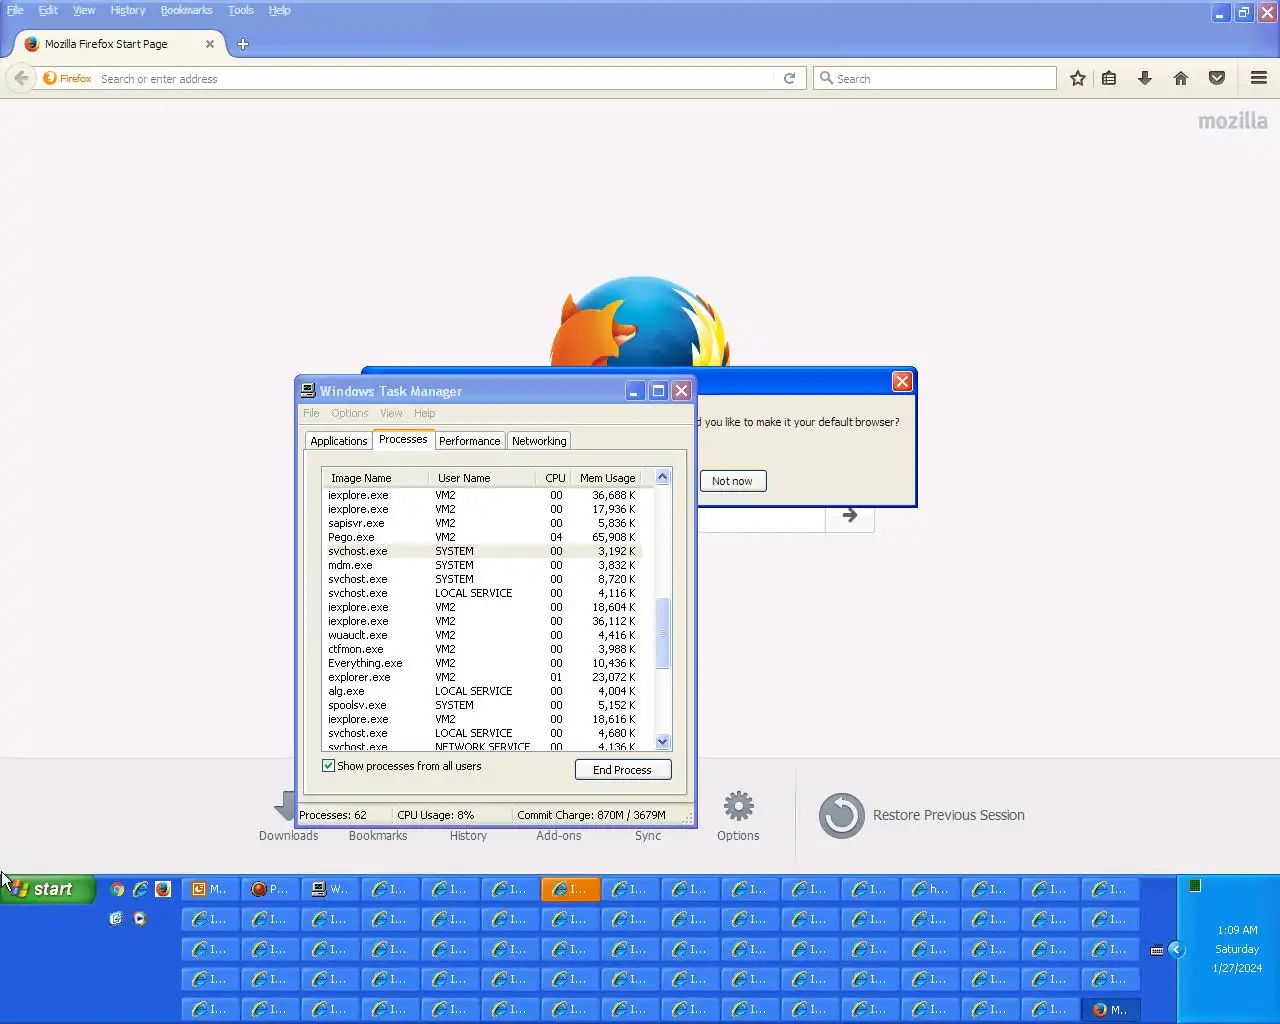
Task: Click Not now in default browser dialog
Action: [x=732, y=481]
